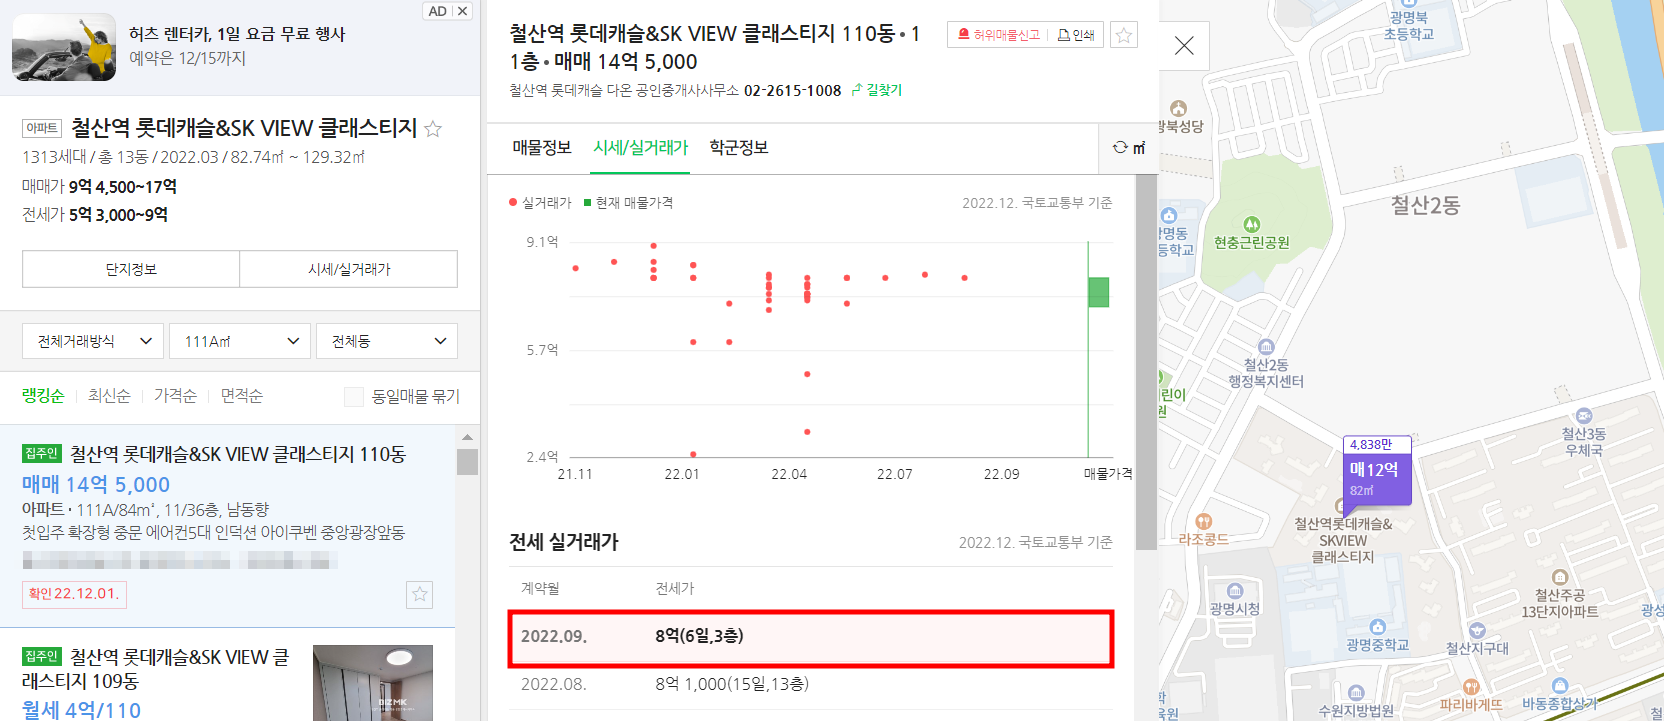
Task: Close the detail panel X button
Action: [1184, 46]
